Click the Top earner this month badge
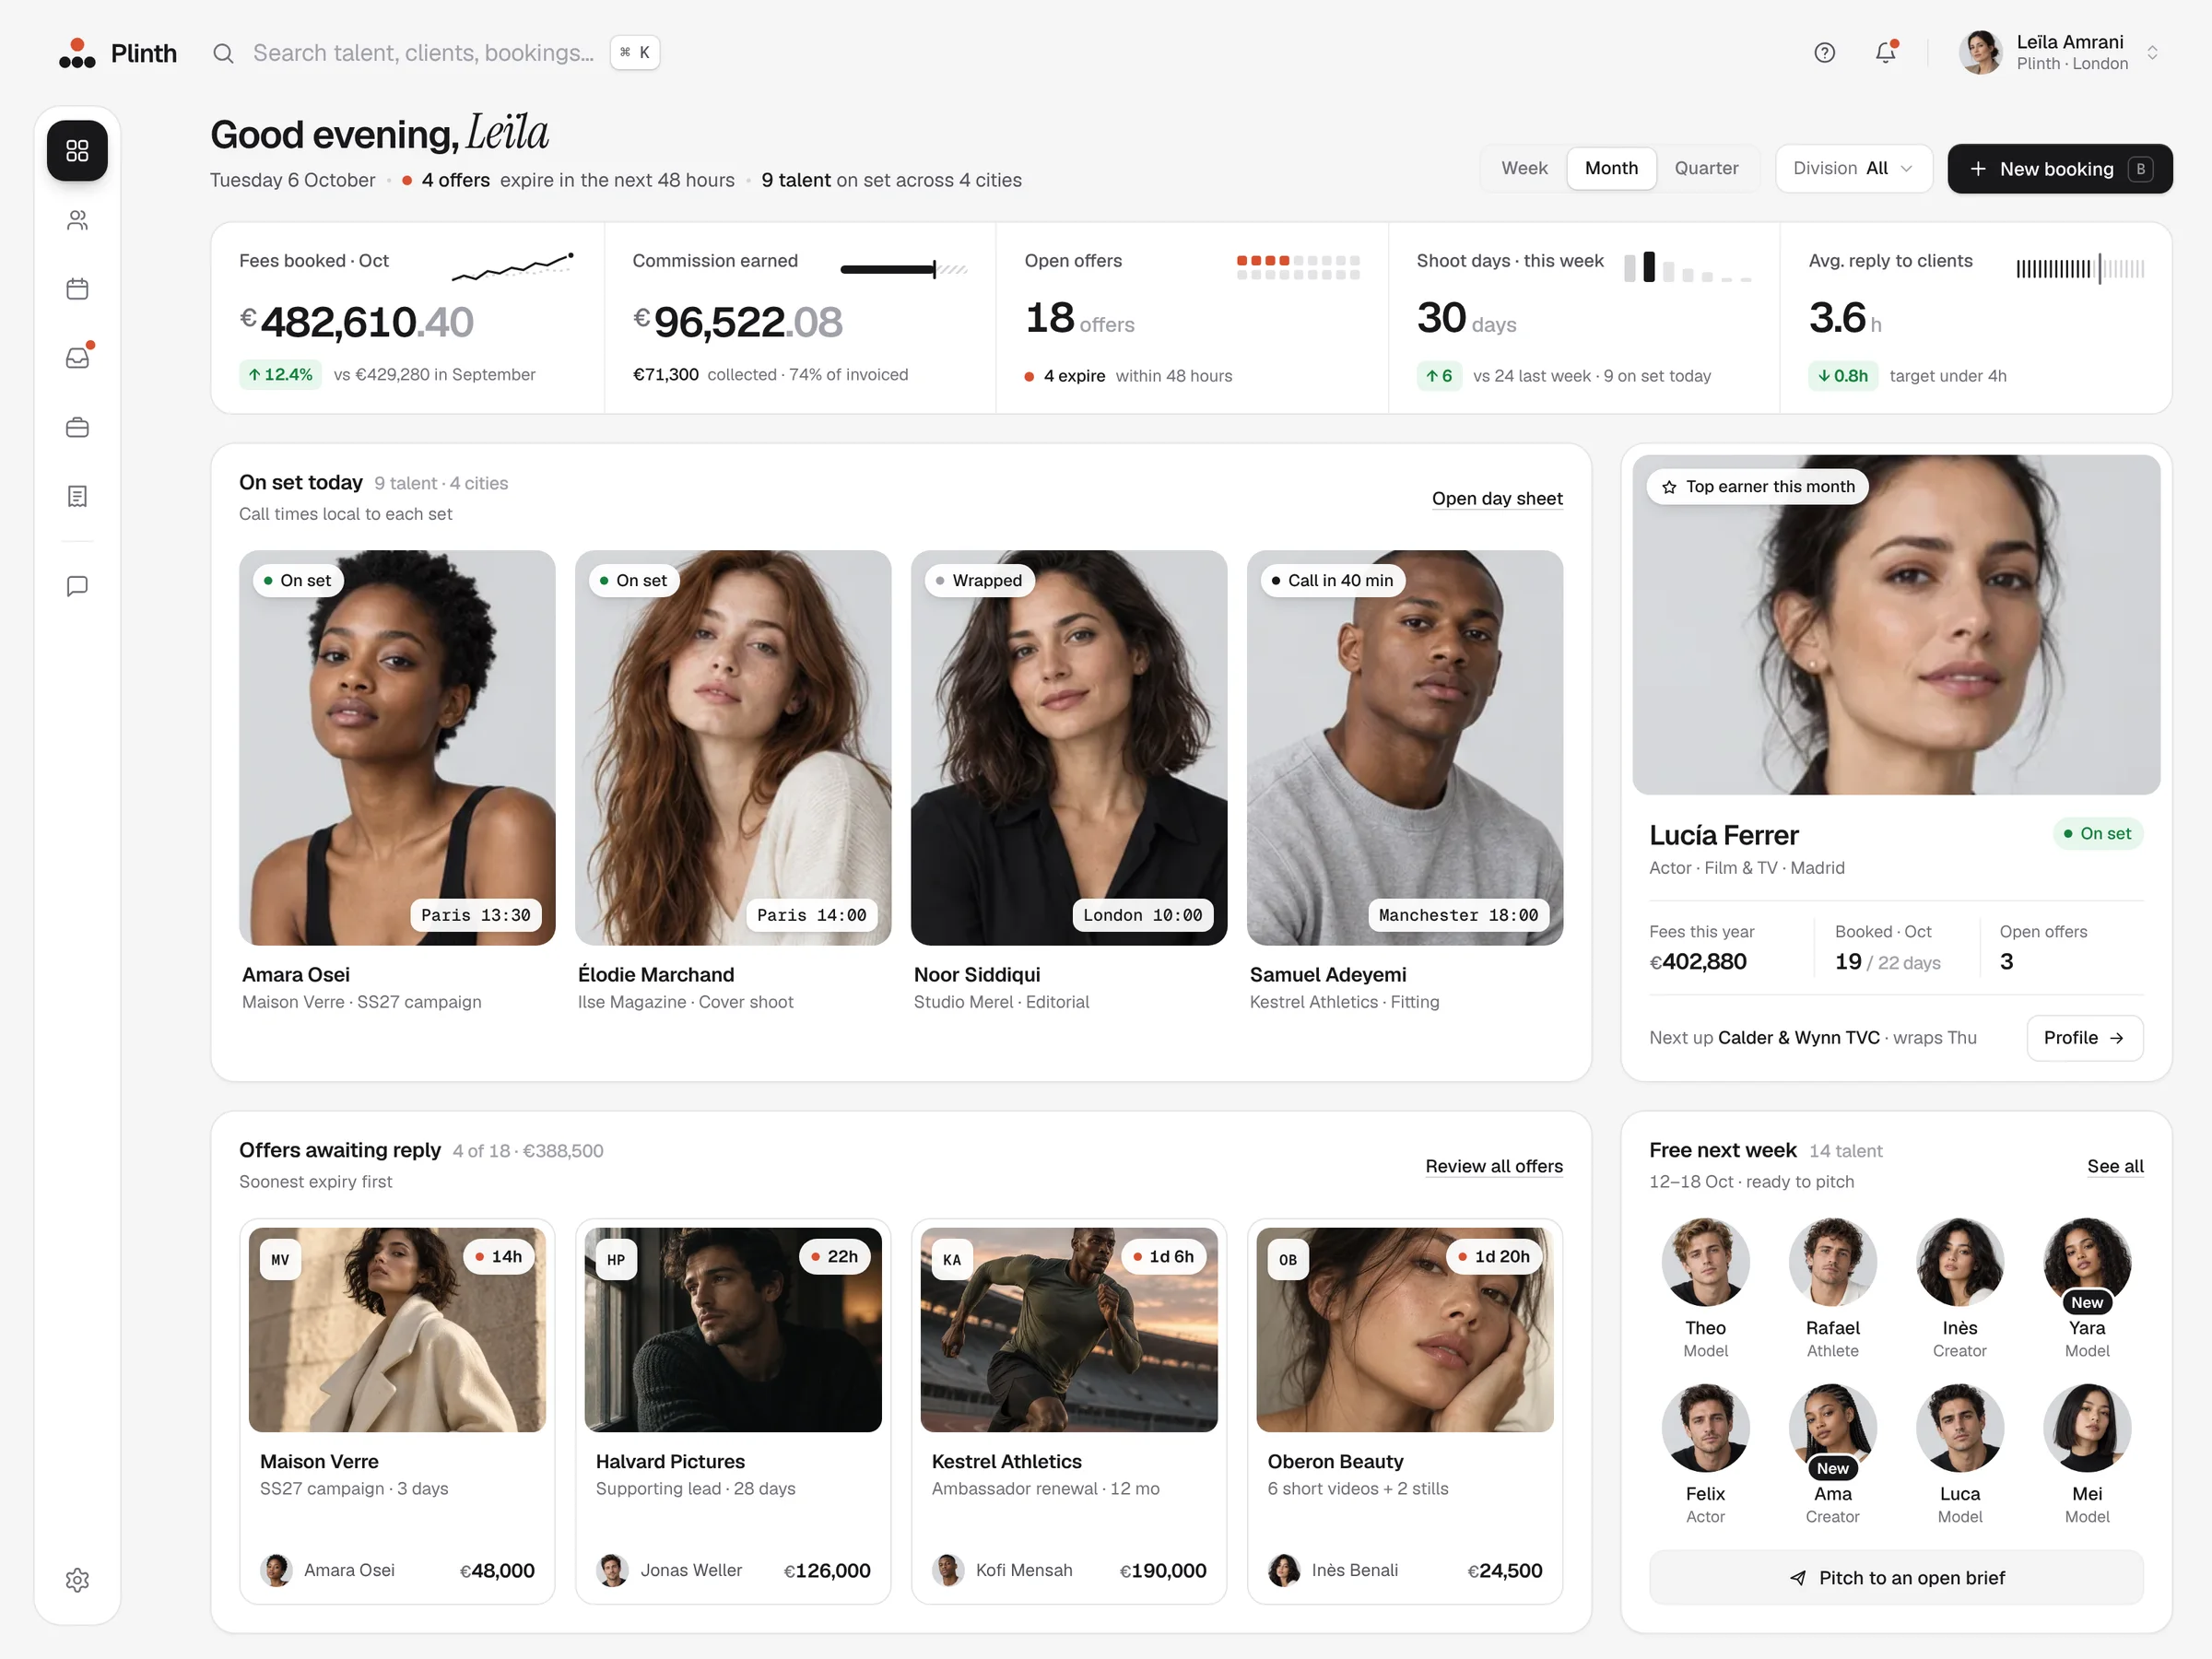Viewport: 2212px width, 1659px height. [x=1757, y=487]
